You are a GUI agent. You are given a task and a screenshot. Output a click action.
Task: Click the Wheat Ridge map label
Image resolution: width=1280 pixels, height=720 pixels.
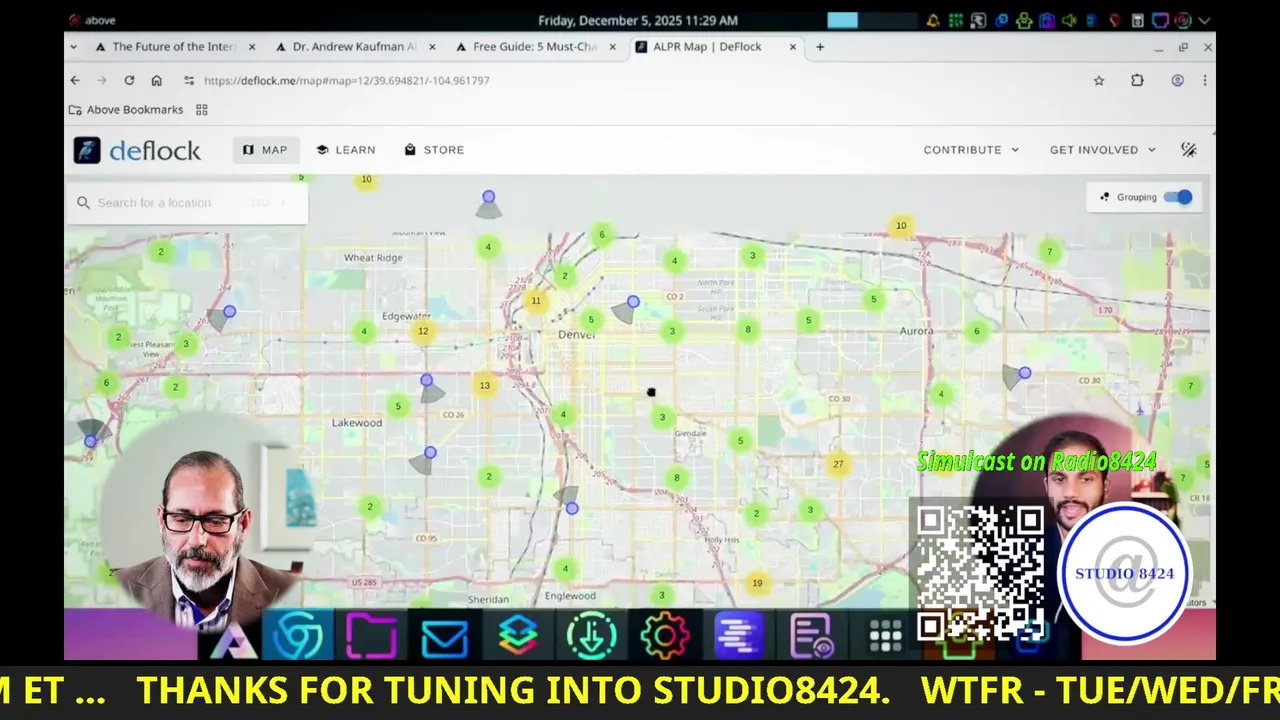click(x=373, y=258)
